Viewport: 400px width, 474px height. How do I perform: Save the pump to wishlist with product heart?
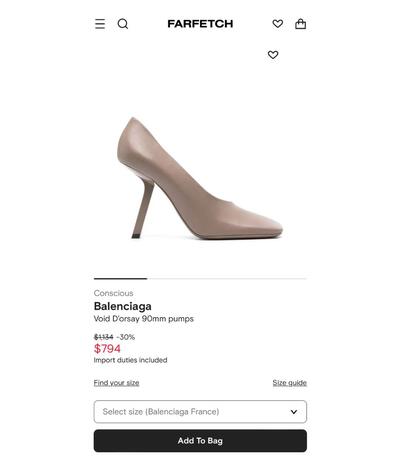pos(273,55)
